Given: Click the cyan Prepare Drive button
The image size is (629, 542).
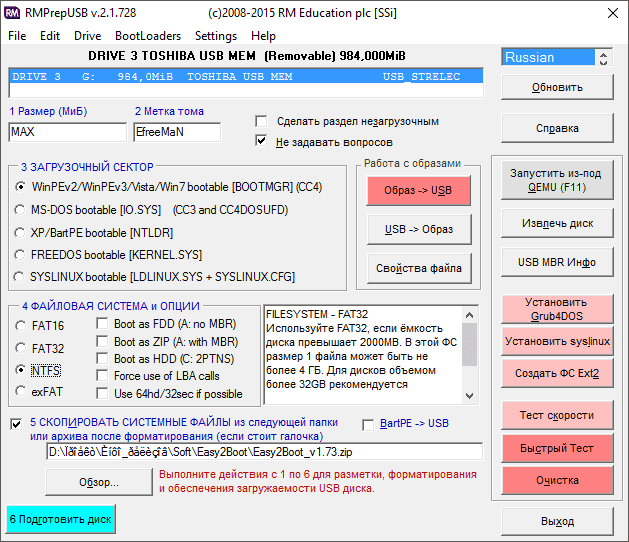Looking at the screenshot, I should 61,519.
